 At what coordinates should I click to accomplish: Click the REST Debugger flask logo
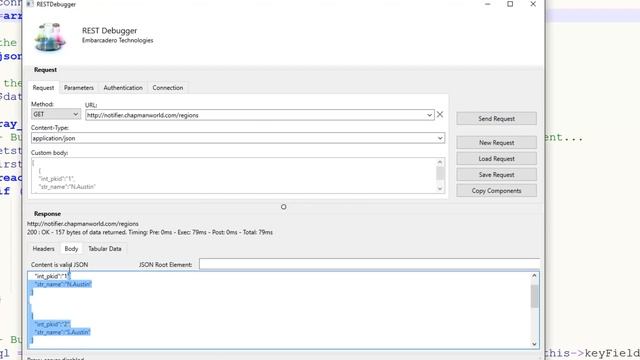tap(50, 37)
